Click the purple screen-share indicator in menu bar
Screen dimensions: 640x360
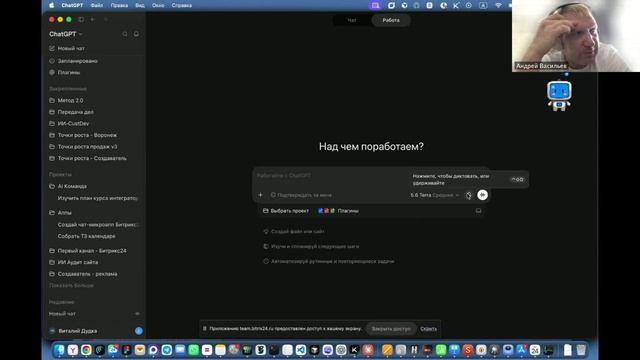point(376,5)
